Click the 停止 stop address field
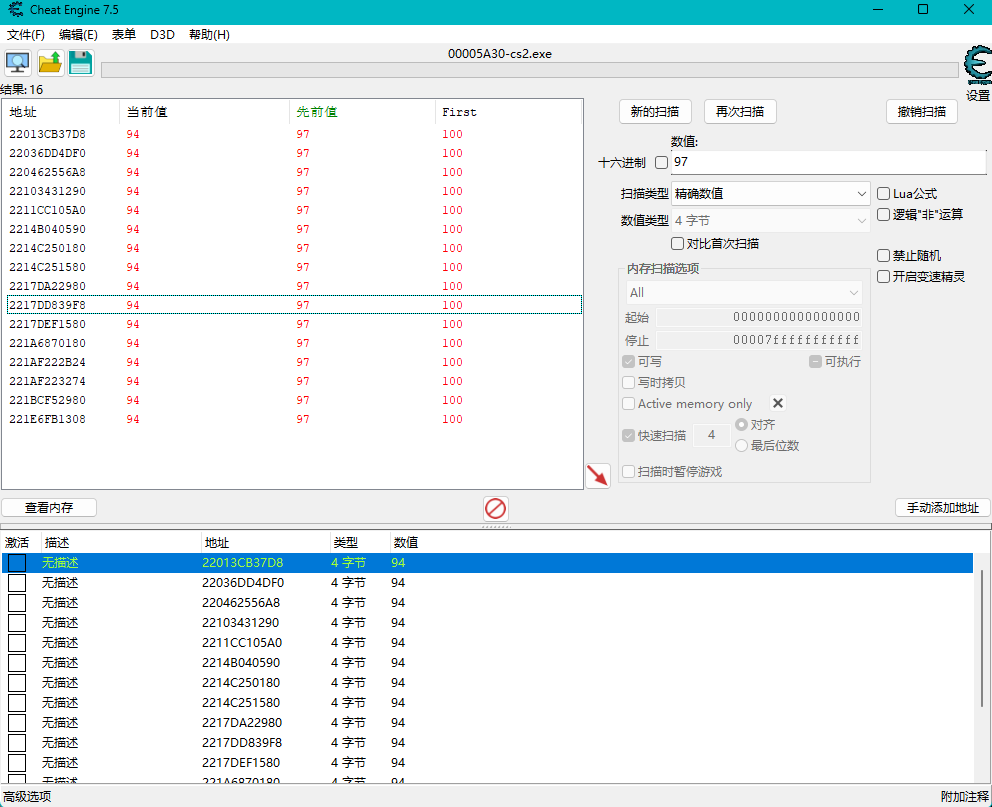The height and width of the screenshot is (807, 992). (759, 340)
